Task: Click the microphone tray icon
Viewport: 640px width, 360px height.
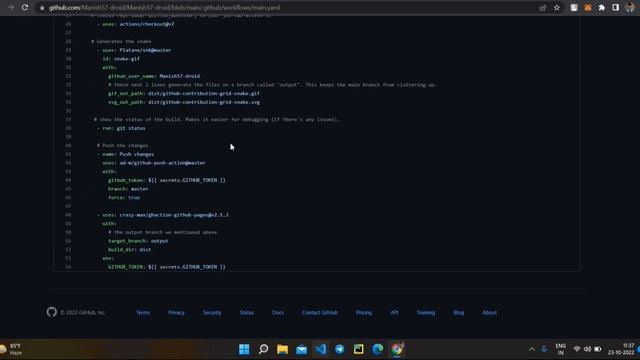Action: coord(544,349)
